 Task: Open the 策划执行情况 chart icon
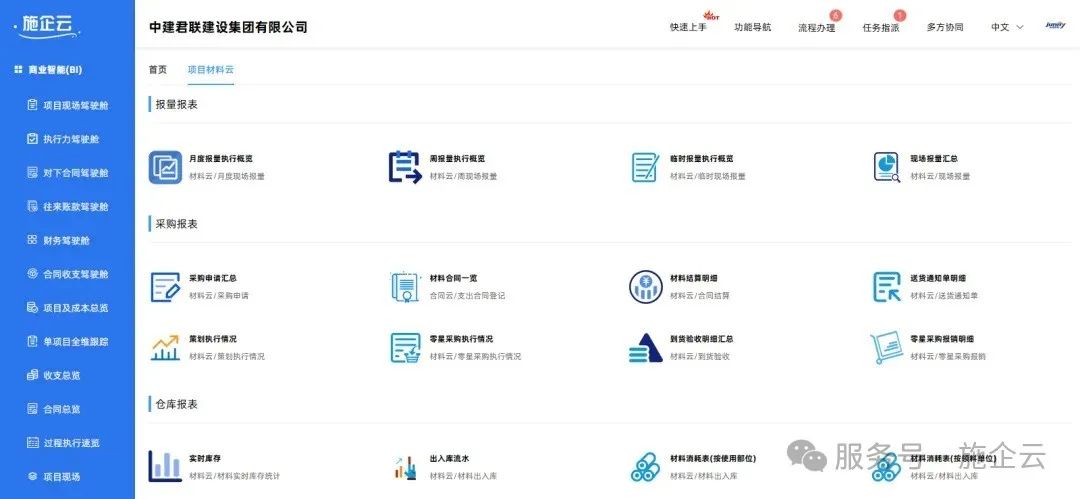(x=165, y=347)
